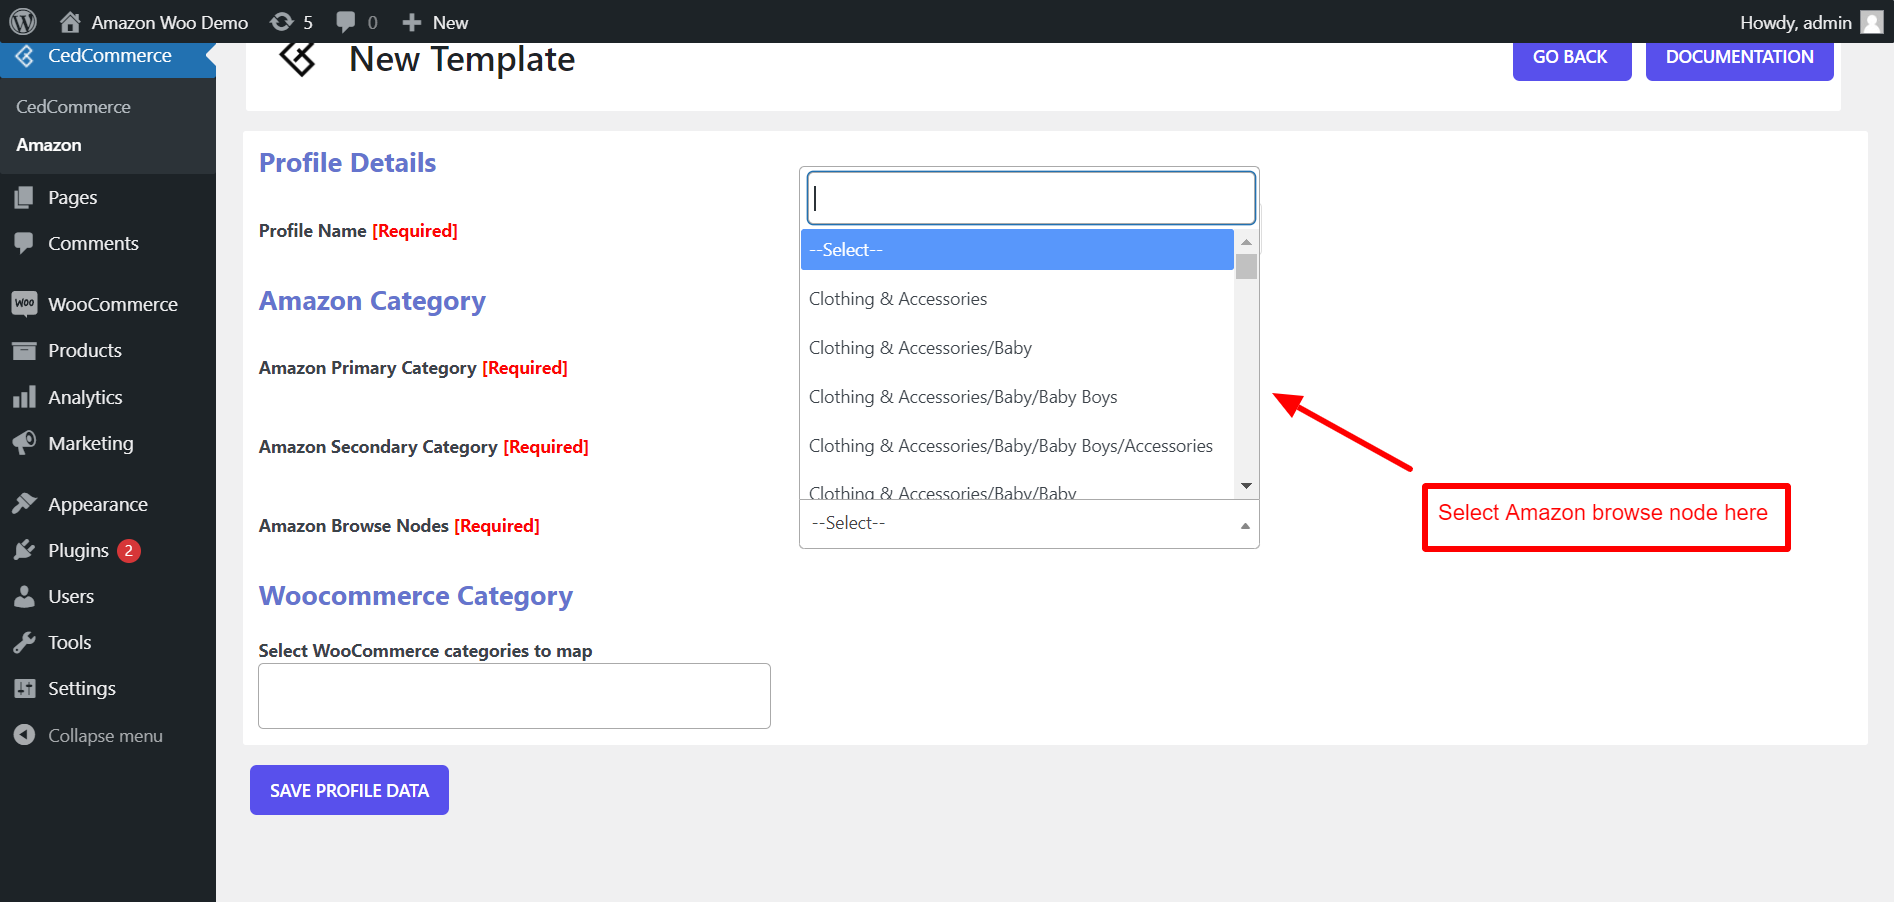The image size is (1894, 902).
Task: Choose Clothing & Accessories/Baby/Baby Boys/Accessories option
Action: pos(1017,446)
